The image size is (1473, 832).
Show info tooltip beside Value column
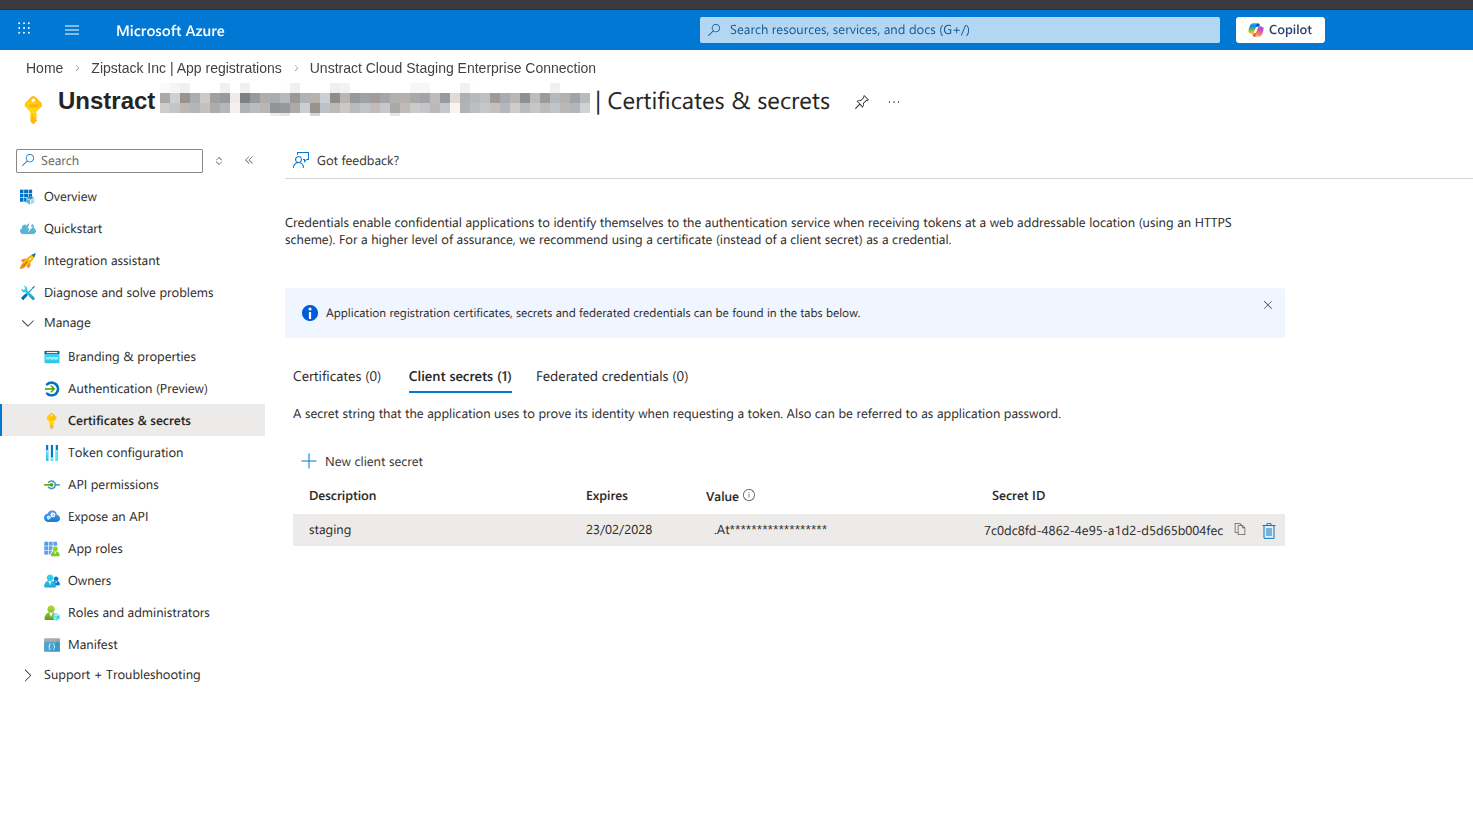pyautogui.click(x=749, y=495)
